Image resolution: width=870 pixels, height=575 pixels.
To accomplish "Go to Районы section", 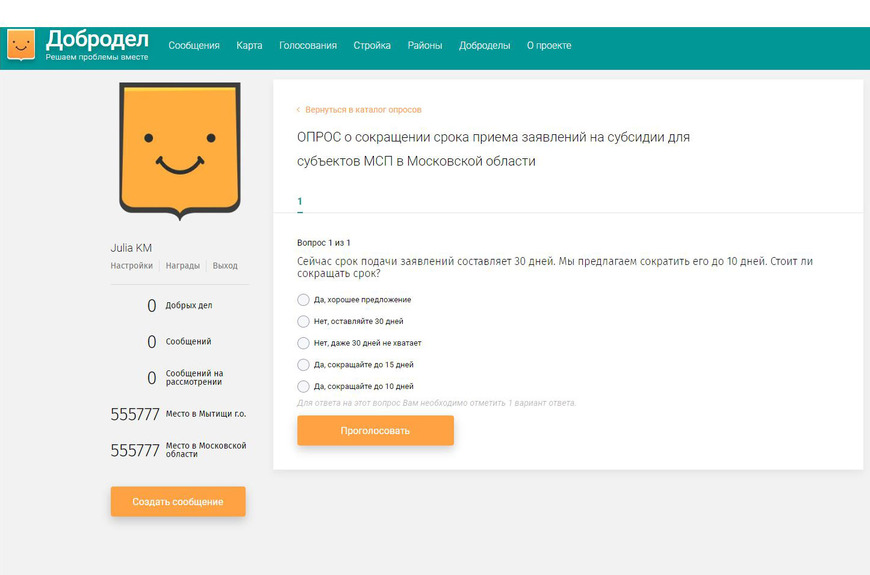I will click(x=425, y=45).
